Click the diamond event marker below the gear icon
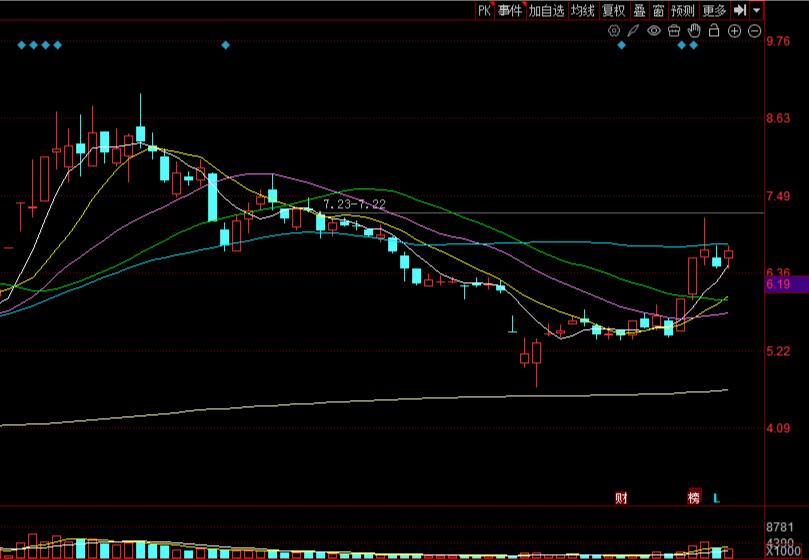 tap(621, 45)
